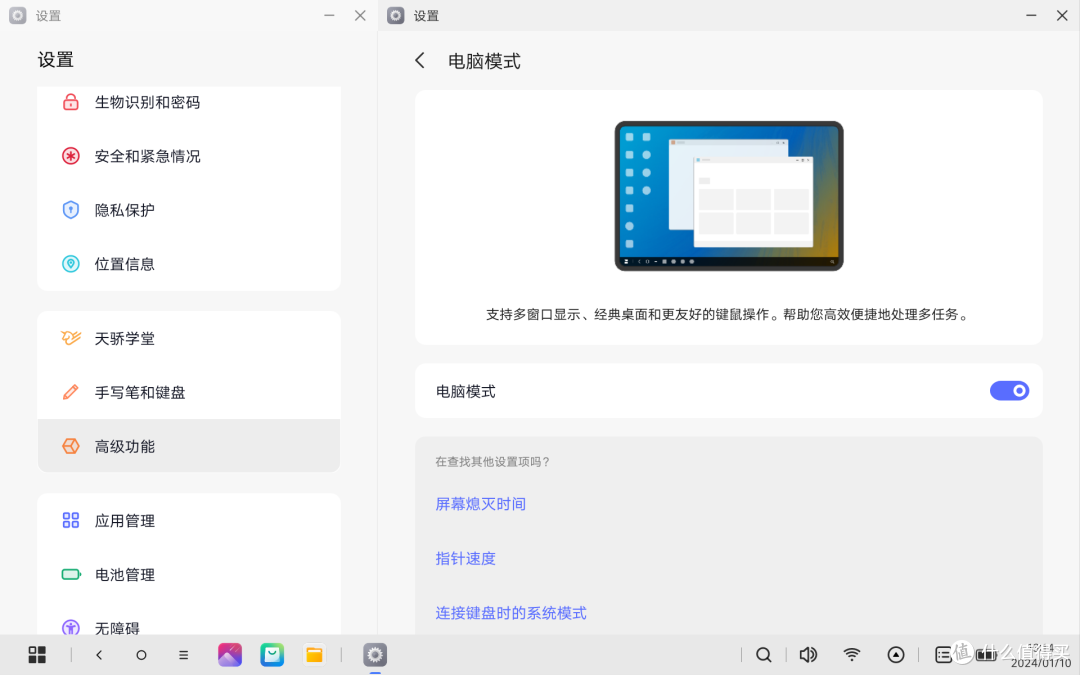Image resolution: width=1080 pixels, height=675 pixels.
Task: Click the computer mode tablet preview image
Action: pyautogui.click(x=728, y=196)
